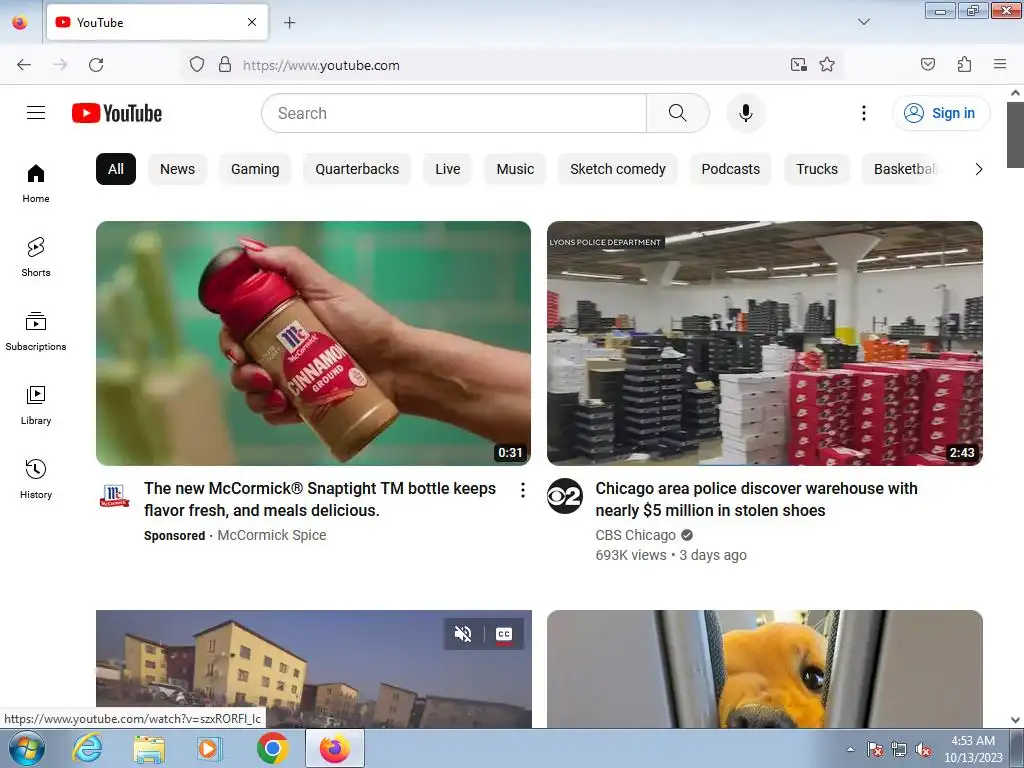Click the magnifying glass search button
The image size is (1024, 768).
678,113
